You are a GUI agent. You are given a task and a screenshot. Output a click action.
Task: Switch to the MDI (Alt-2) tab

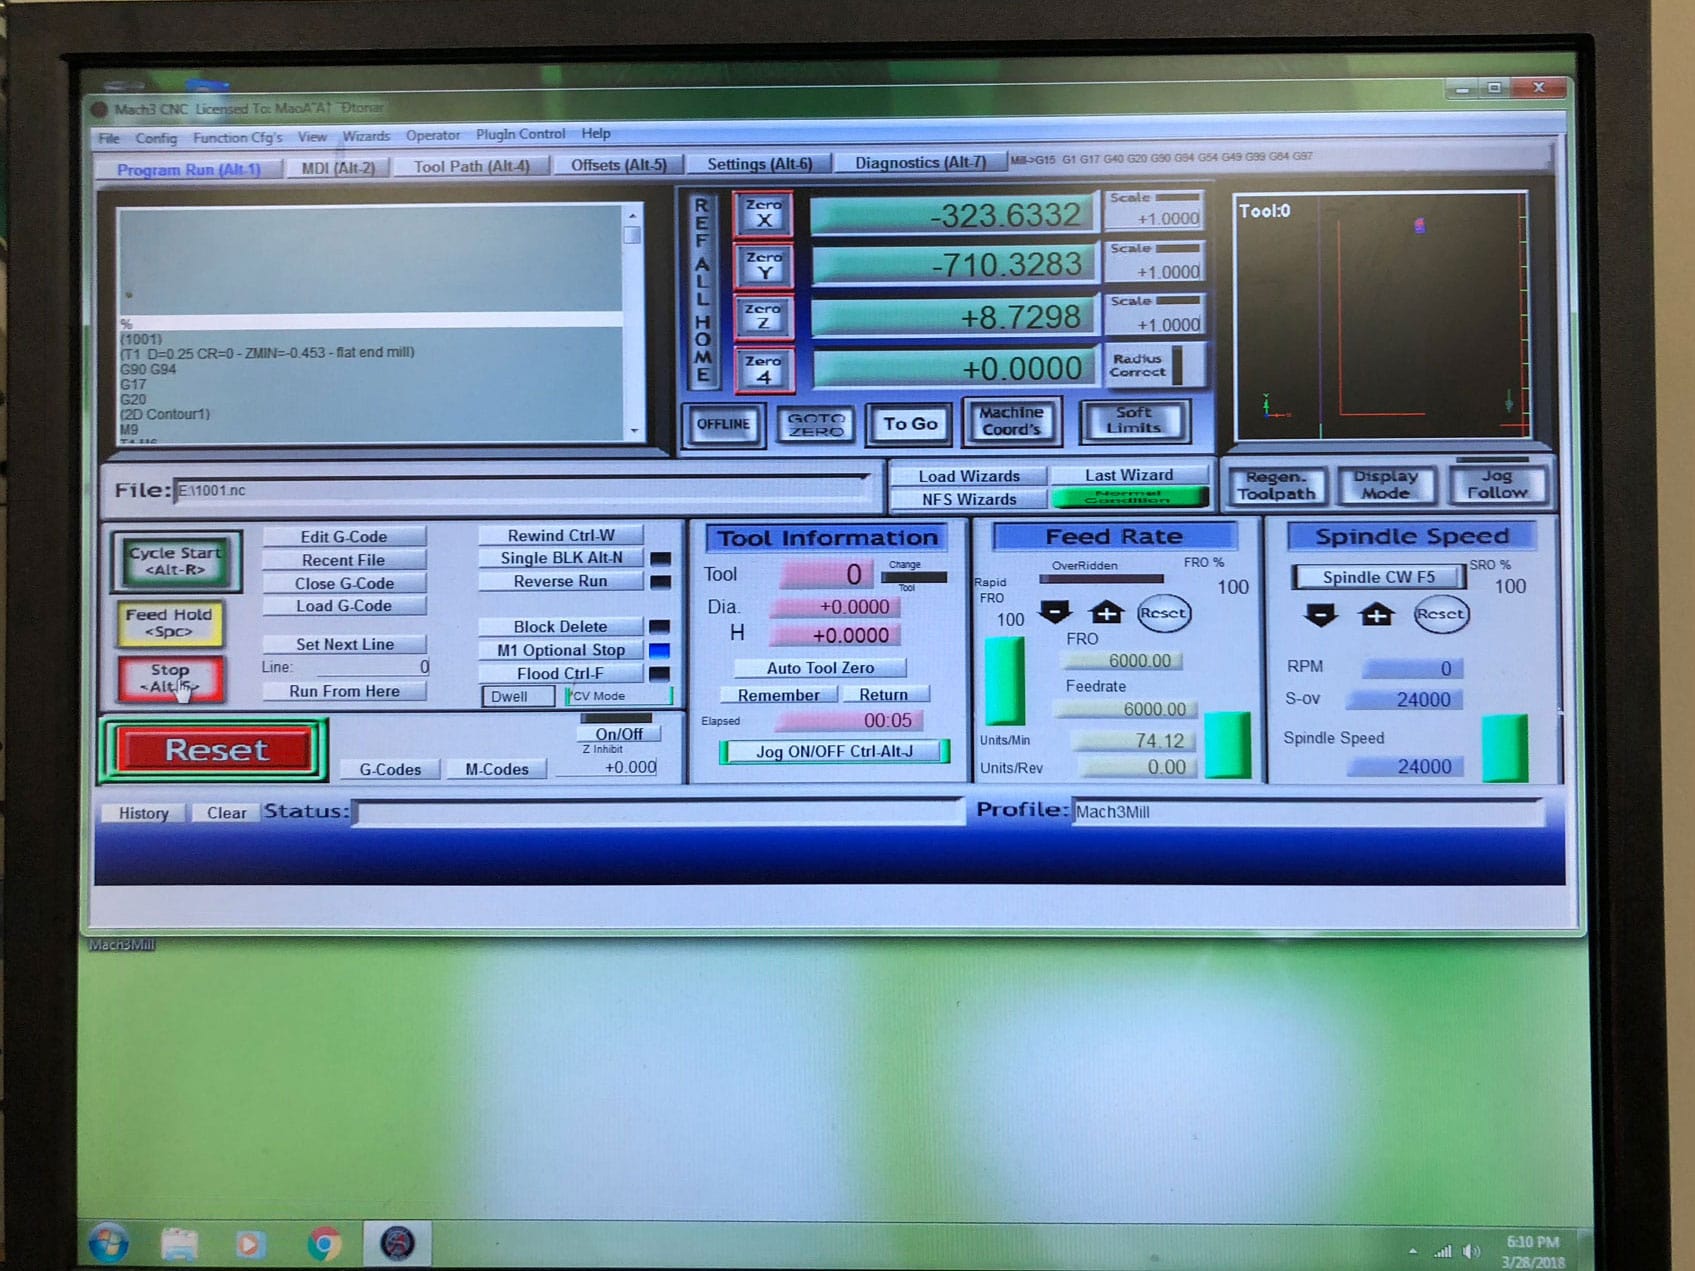338,168
